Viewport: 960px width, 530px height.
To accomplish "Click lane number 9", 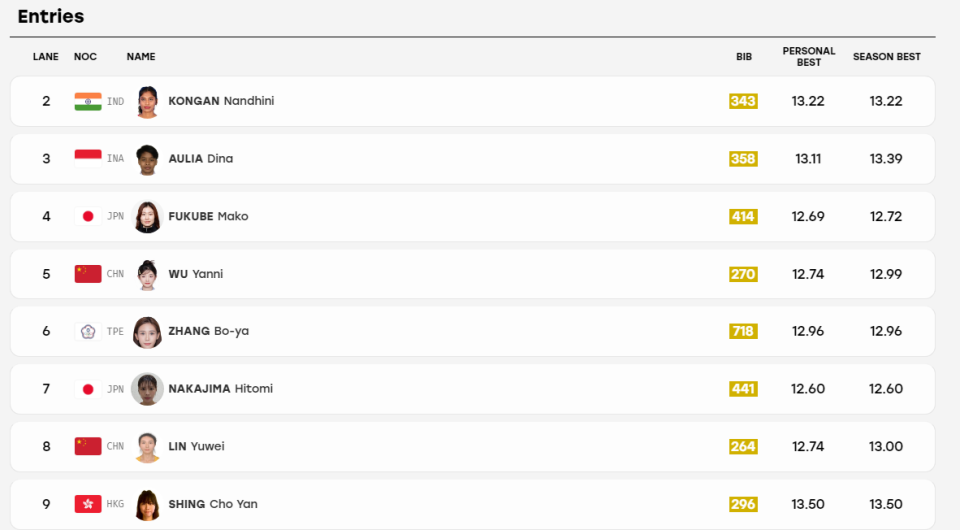I will coord(46,504).
